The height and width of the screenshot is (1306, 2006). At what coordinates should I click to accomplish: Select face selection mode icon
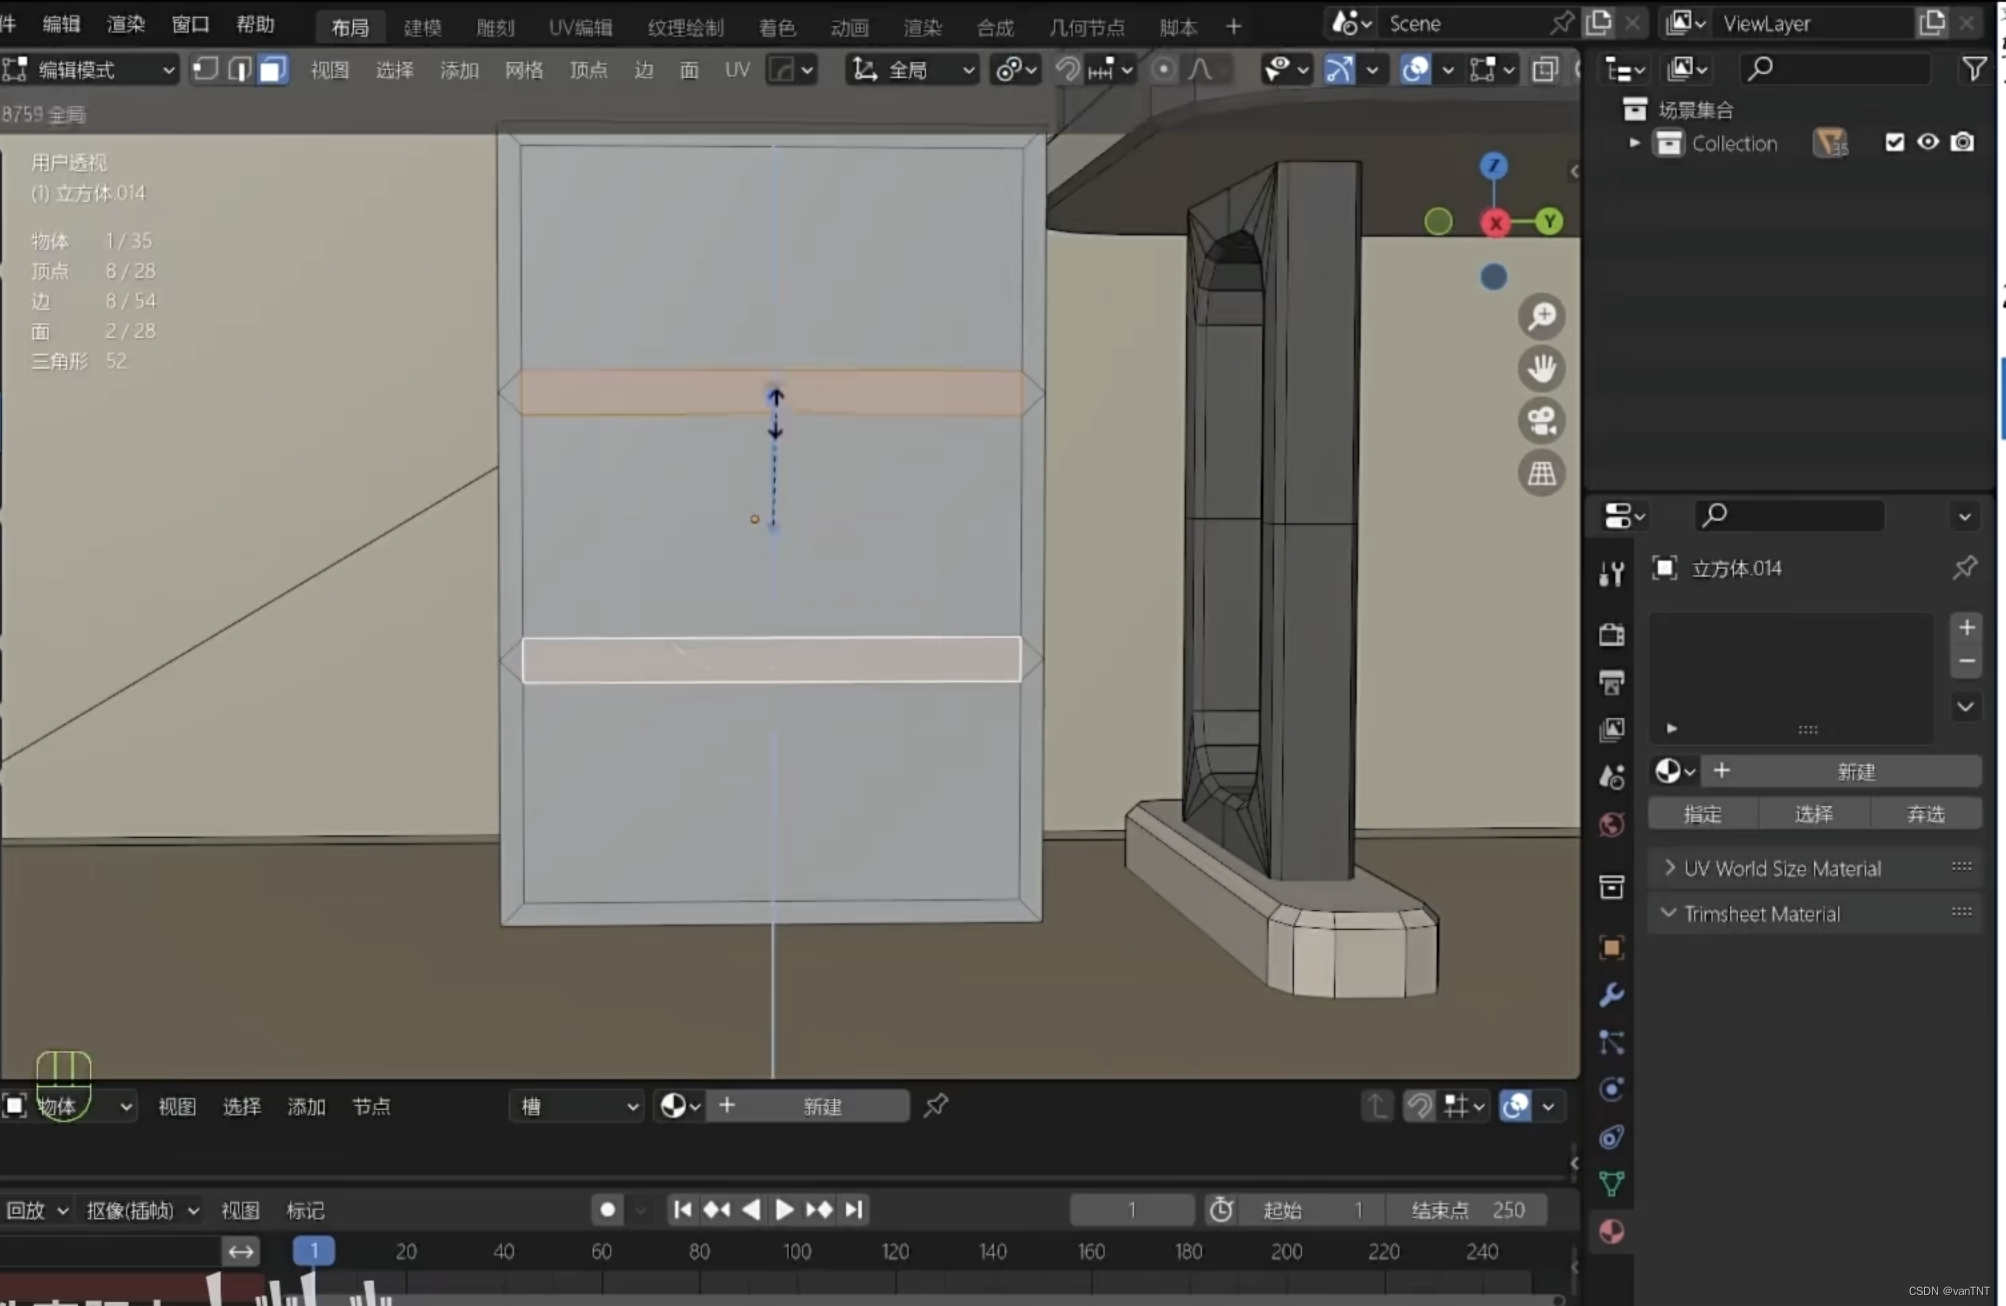coord(272,69)
